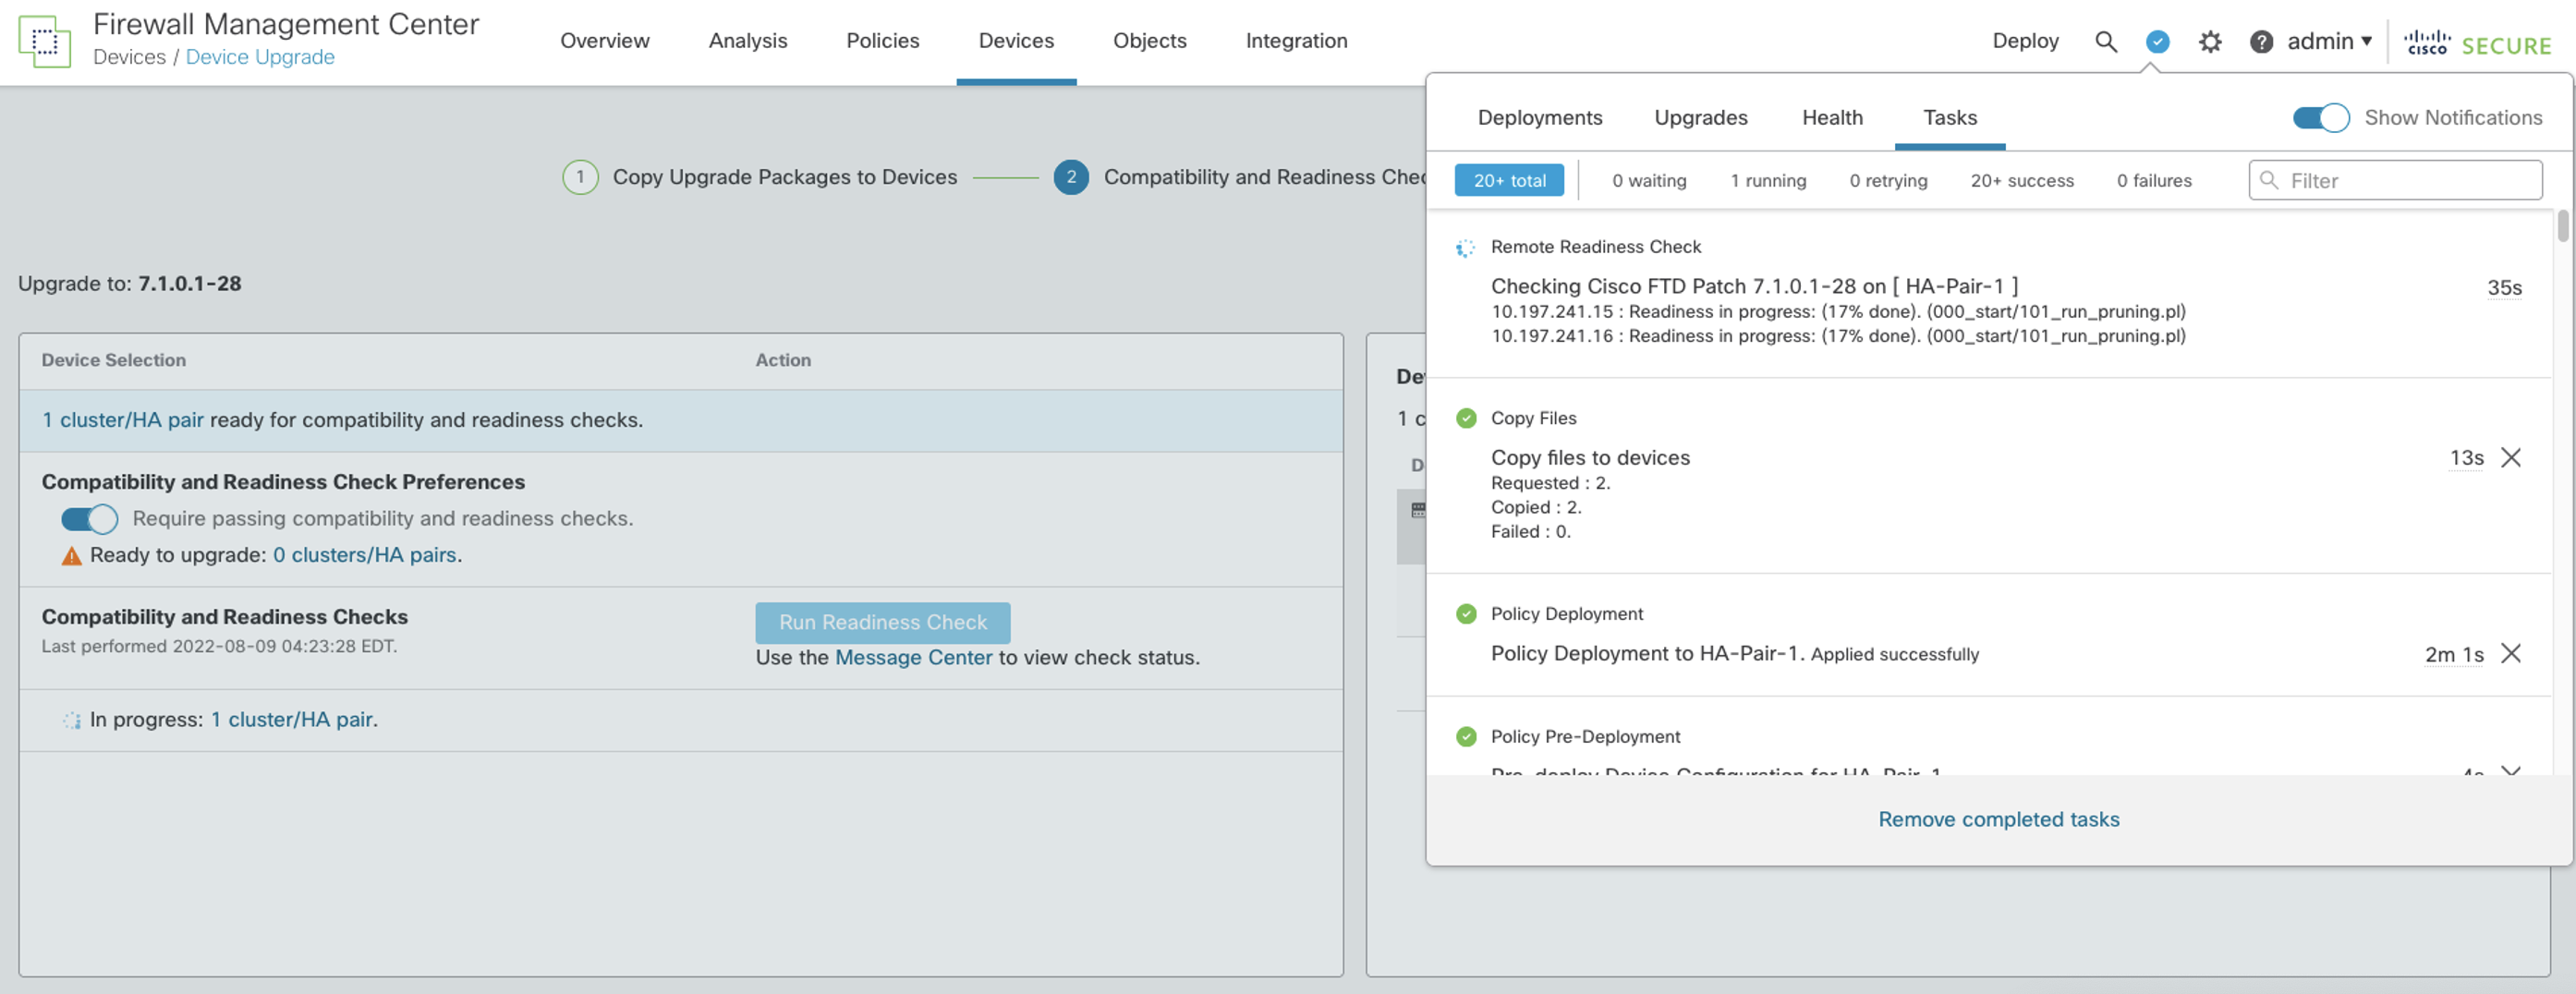Filter tasks by 20+ success
The height and width of the screenshot is (994, 2576).
(x=2021, y=181)
